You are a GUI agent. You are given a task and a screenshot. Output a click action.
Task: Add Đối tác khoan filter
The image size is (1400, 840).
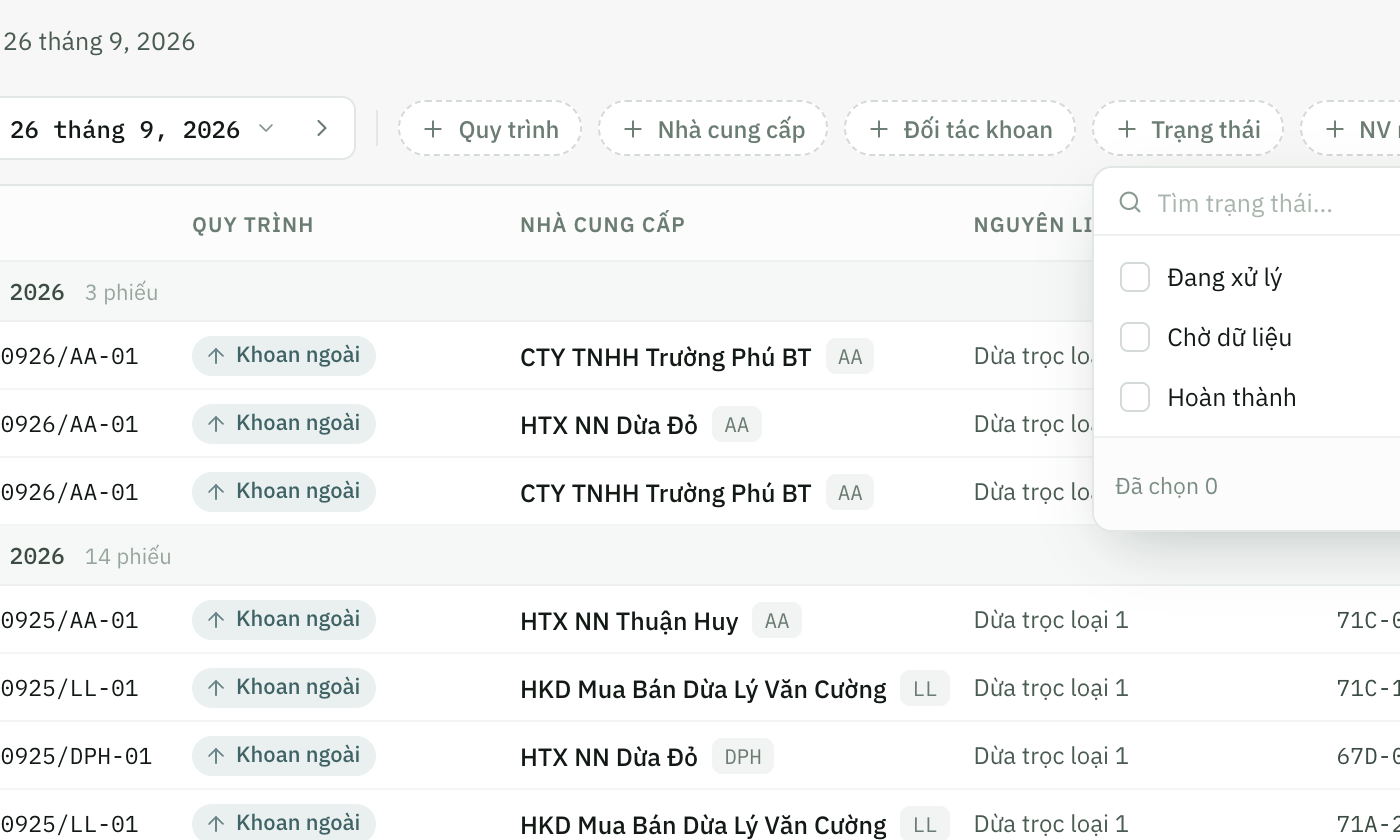[x=960, y=129]
